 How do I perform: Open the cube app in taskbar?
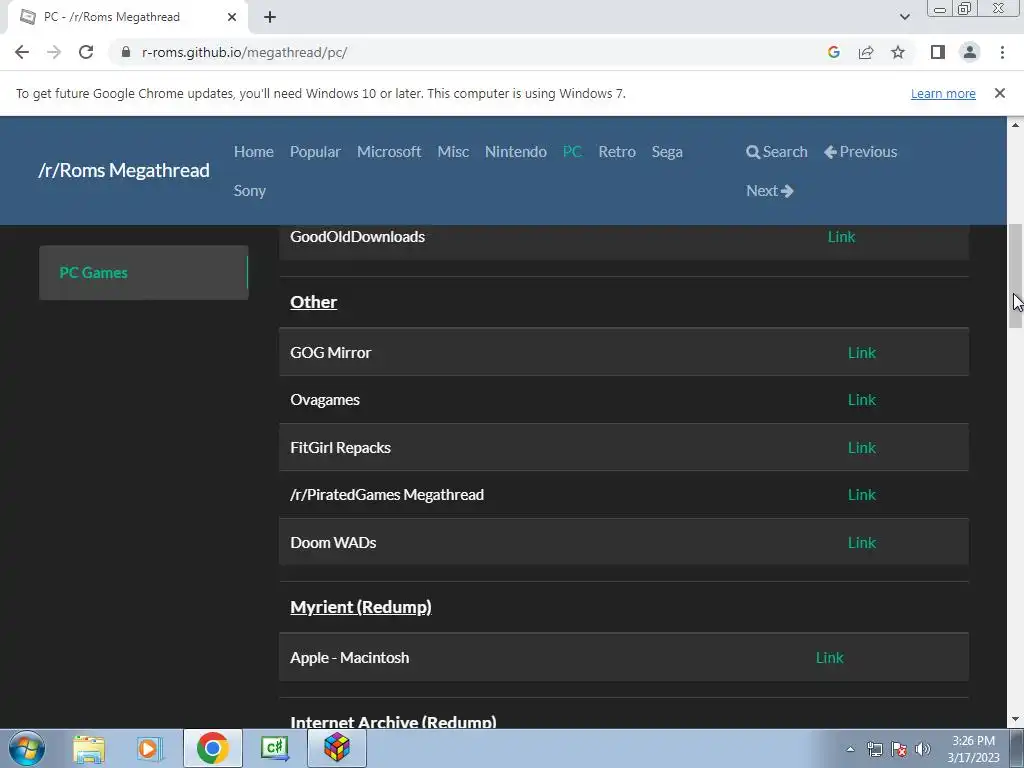click(x=337, y=748)
